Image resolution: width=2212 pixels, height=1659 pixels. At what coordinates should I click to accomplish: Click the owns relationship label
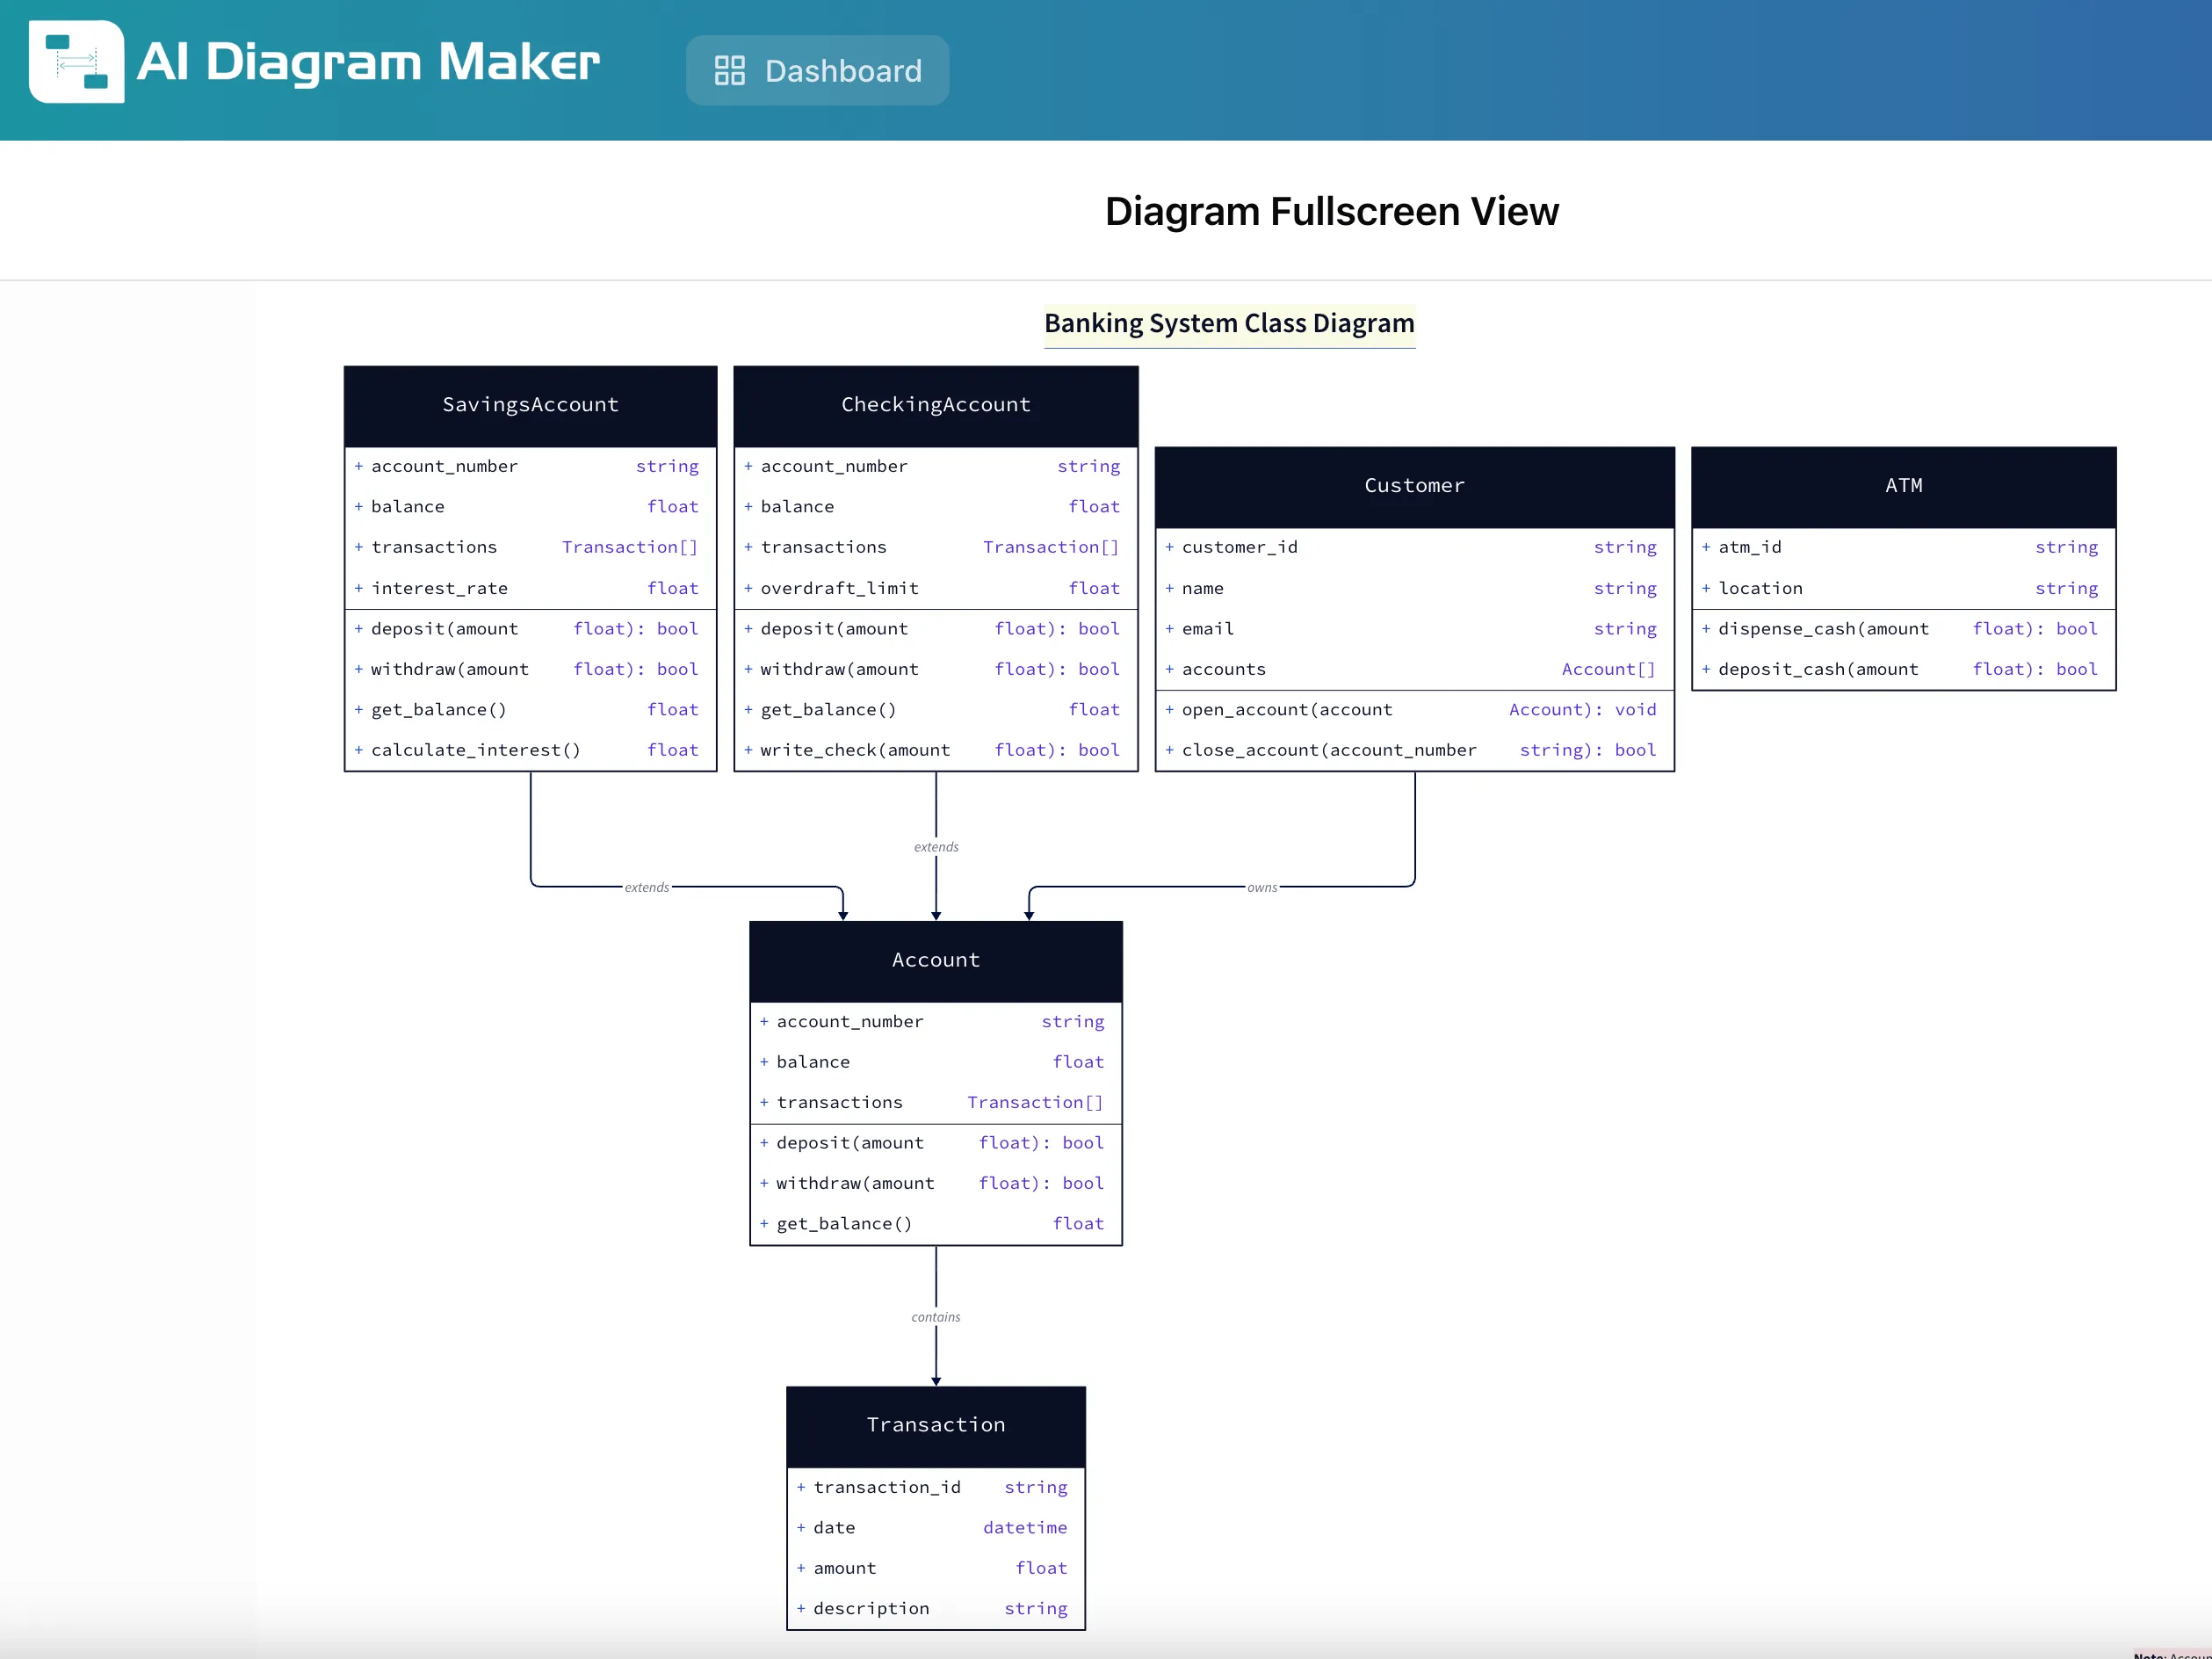coord(1262,886)
